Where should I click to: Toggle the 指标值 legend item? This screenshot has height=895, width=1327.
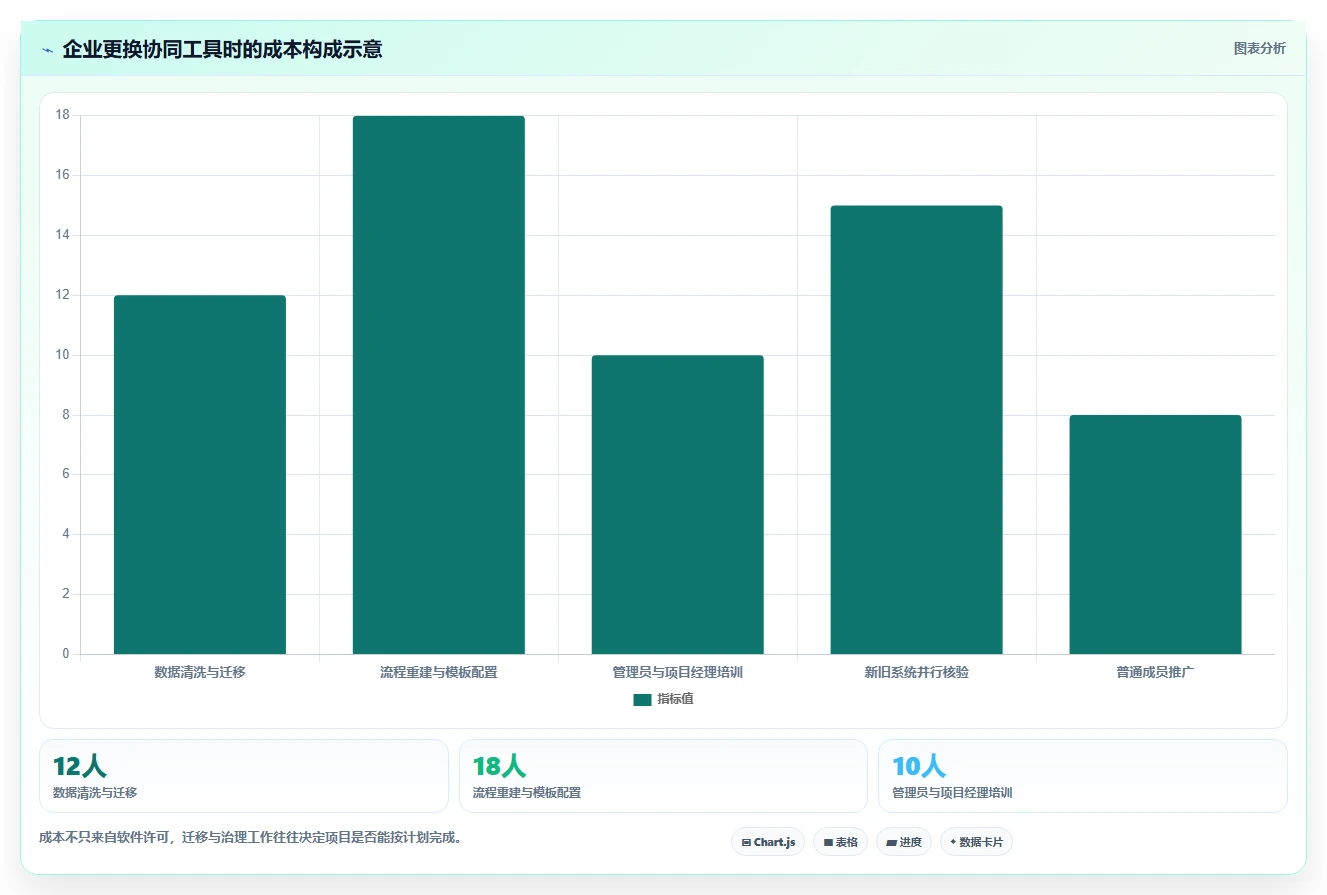coord(663,699)
